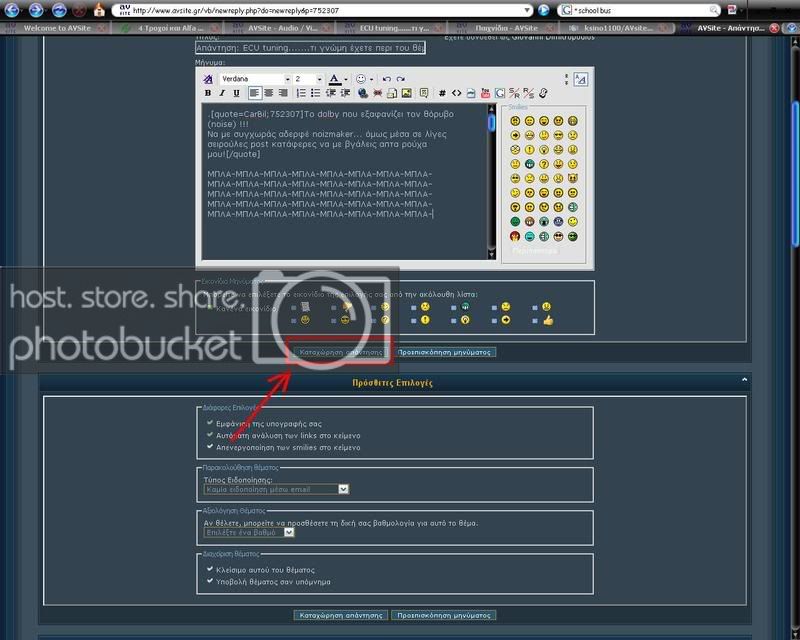Image resolution: width=800 pixels, height=640 pixels.
Task: Wrap selection in HTML tags (<> icon)
Action: coord(456,93)
